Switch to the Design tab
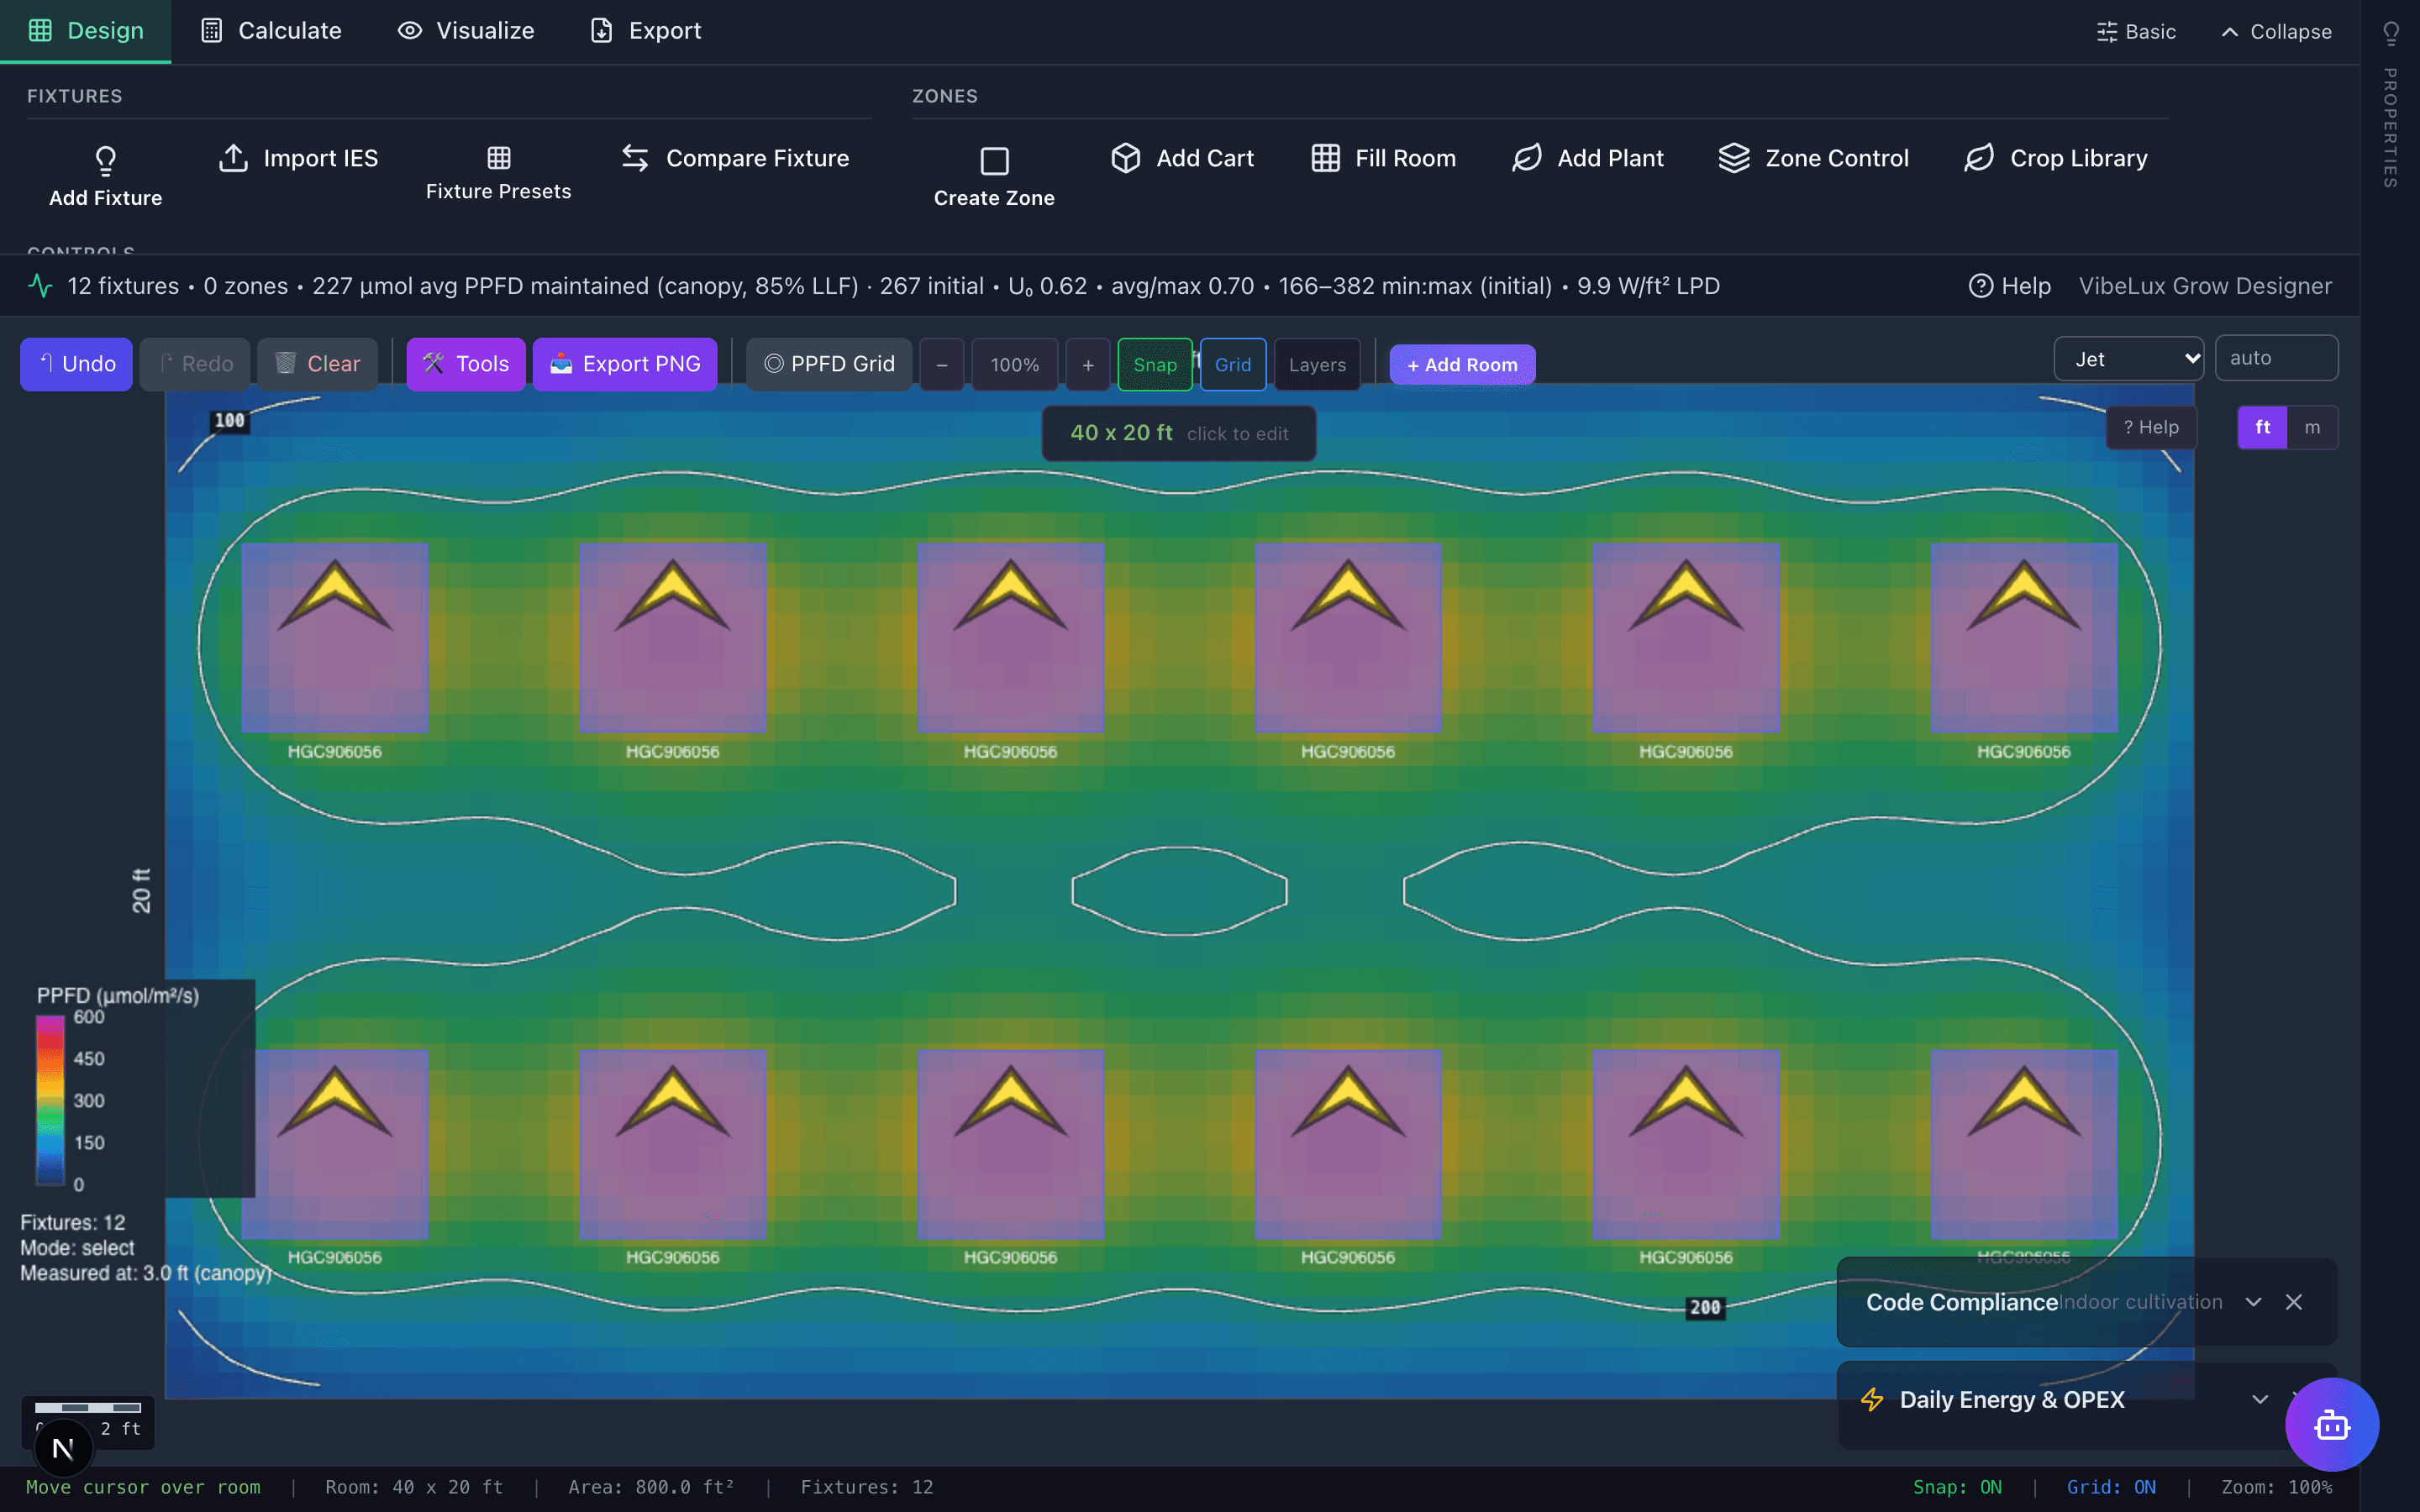 point(86,31)
